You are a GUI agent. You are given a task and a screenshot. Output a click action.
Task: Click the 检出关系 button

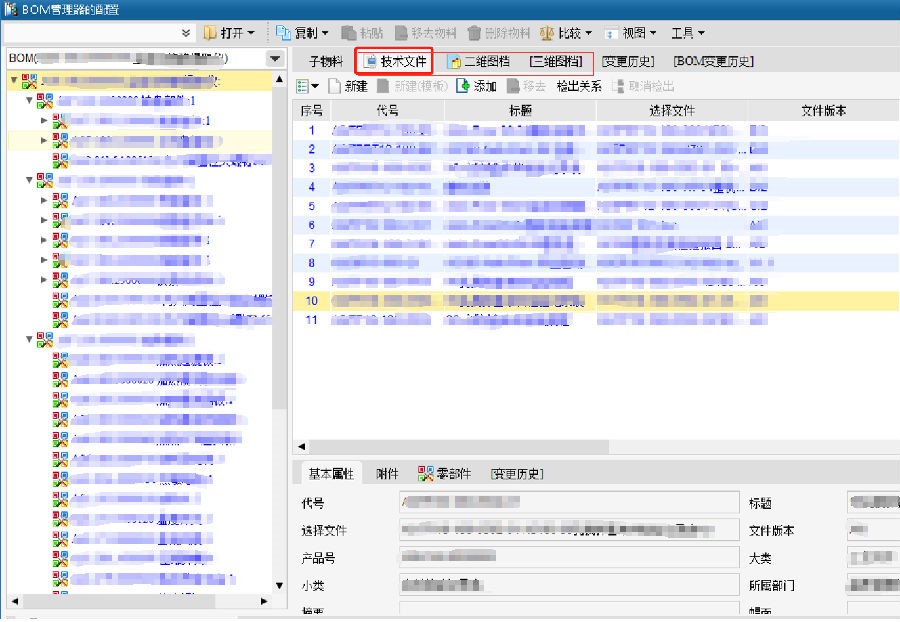click(x=579, y=86)
